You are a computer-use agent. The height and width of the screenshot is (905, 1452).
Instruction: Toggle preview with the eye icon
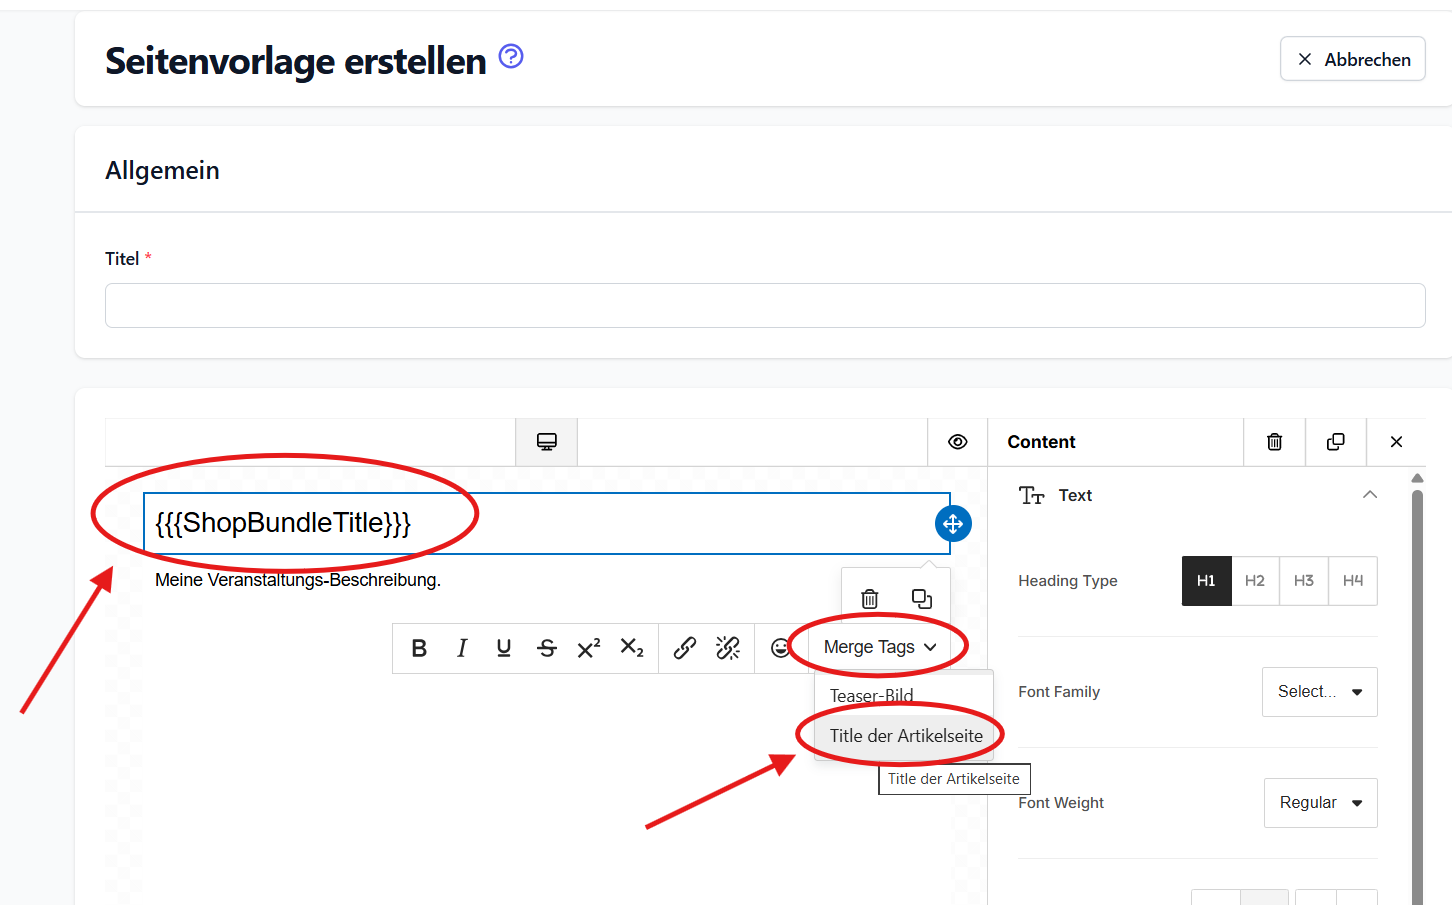(x=958, y=442)
